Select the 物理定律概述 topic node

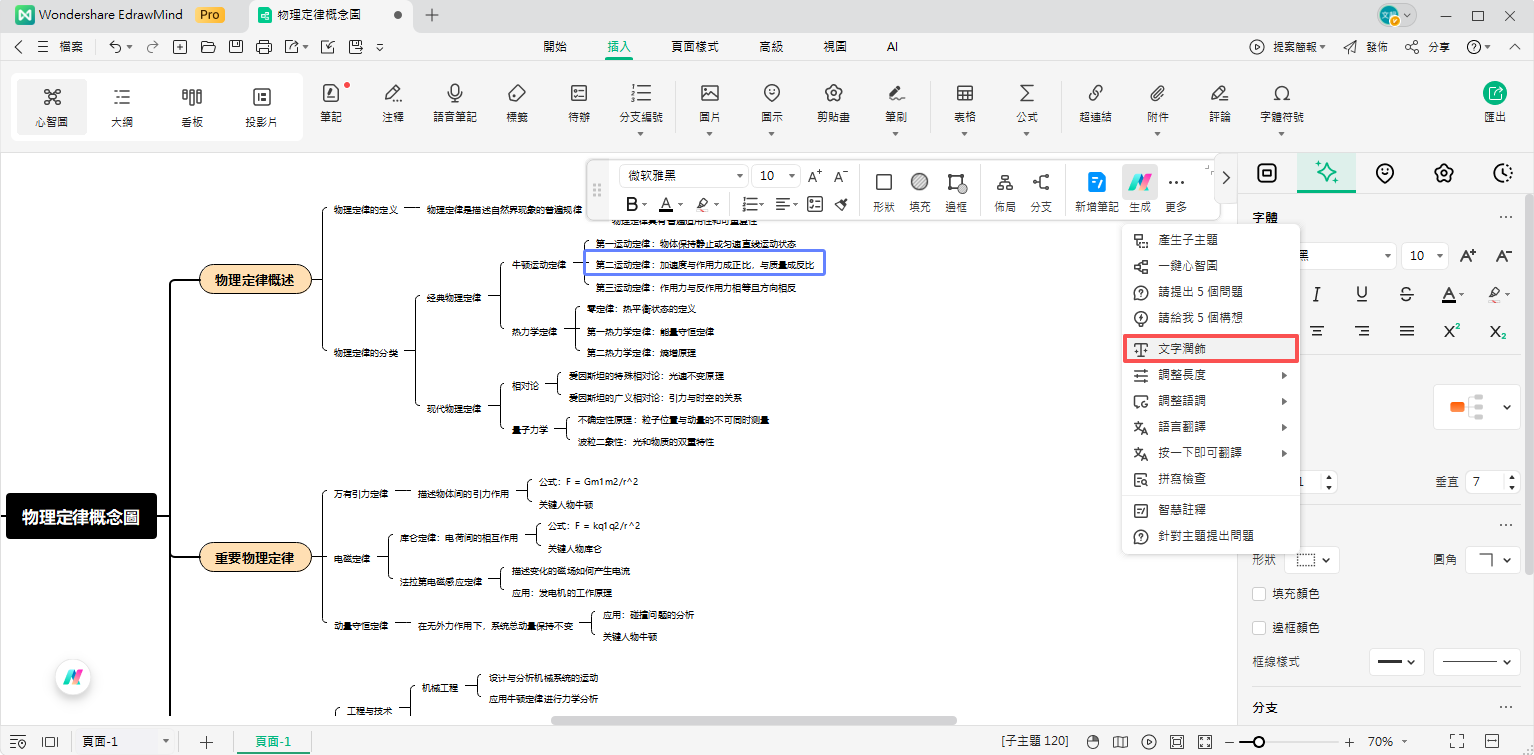pyautogui.click(x=255, y=280)
